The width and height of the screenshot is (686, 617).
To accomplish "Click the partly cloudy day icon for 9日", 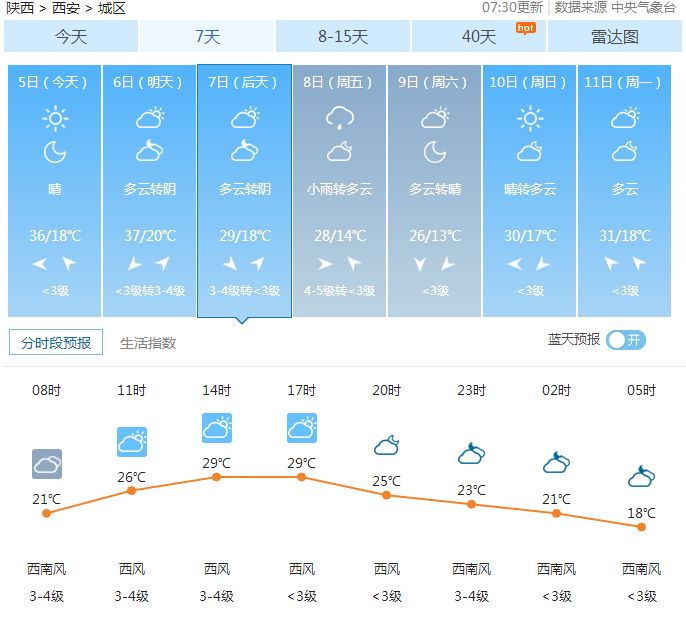I will [435, 118].
